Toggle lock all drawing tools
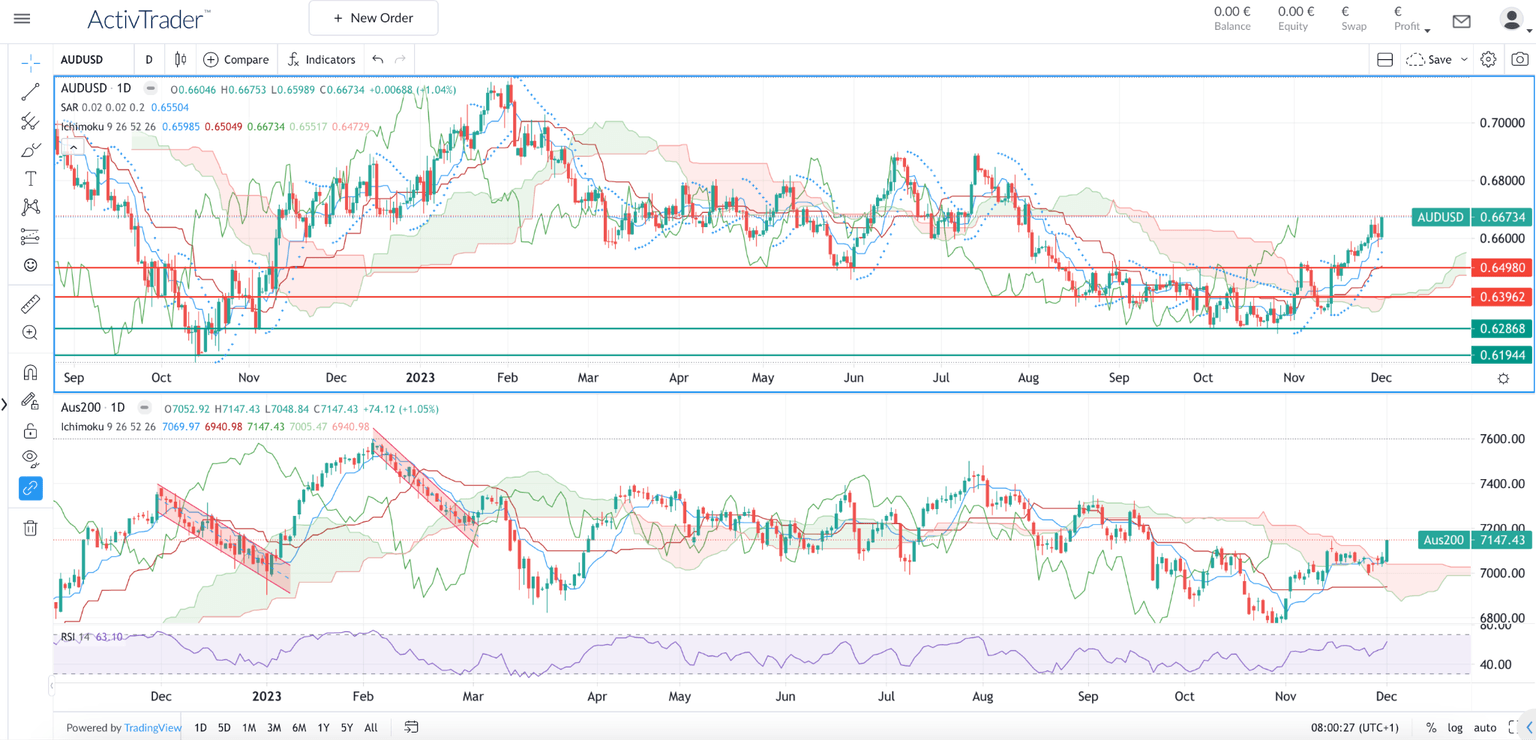This screenshot has width=1536, height=740. pos(30,431)
